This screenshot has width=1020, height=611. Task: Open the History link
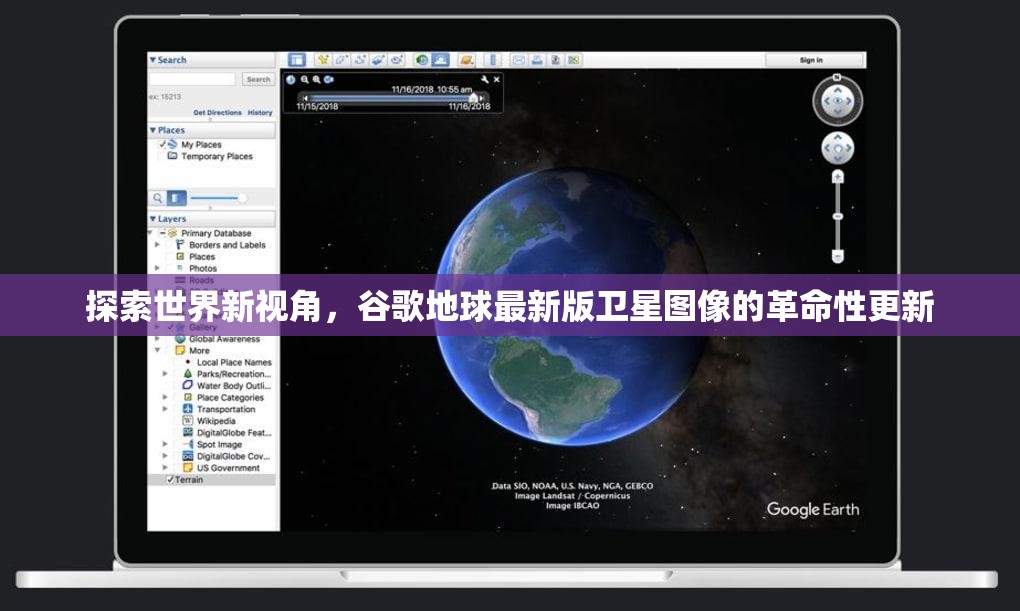(x=260, y=113)
